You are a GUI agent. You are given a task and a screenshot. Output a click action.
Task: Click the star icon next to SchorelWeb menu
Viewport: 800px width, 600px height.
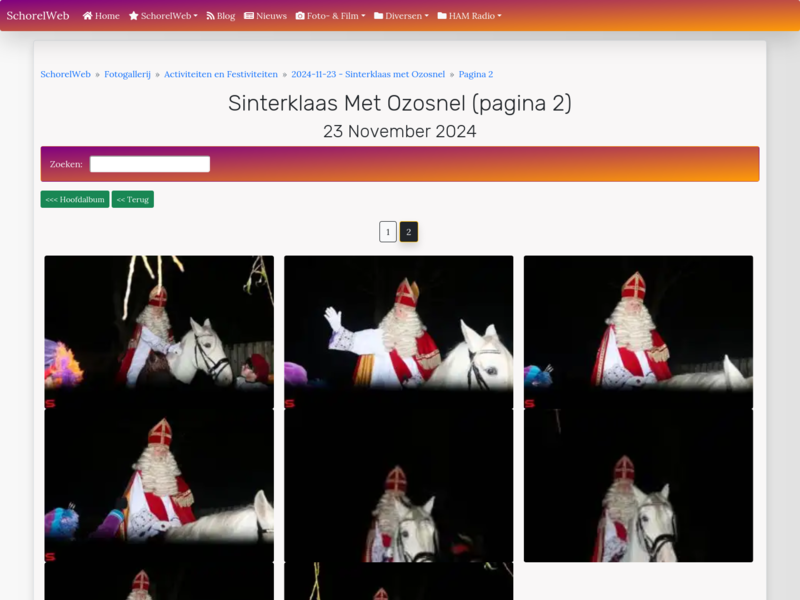tap(134, 16)
